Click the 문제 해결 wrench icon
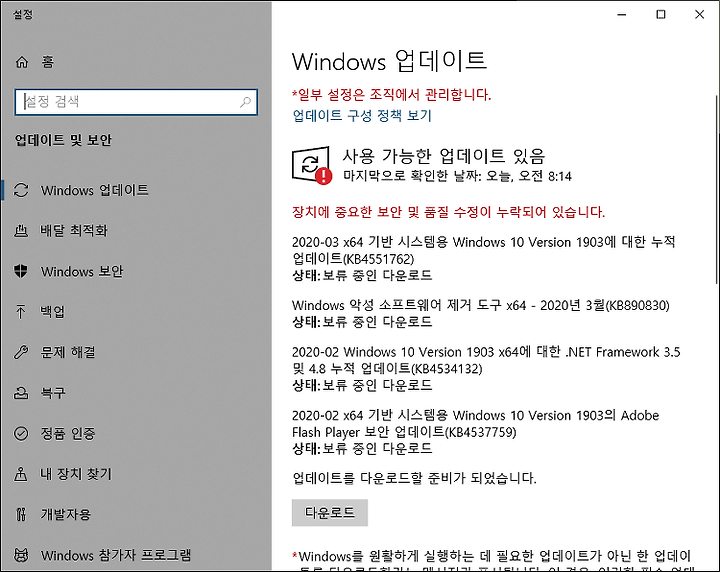This screenshot has height=572, width=720. pos(21,352)
